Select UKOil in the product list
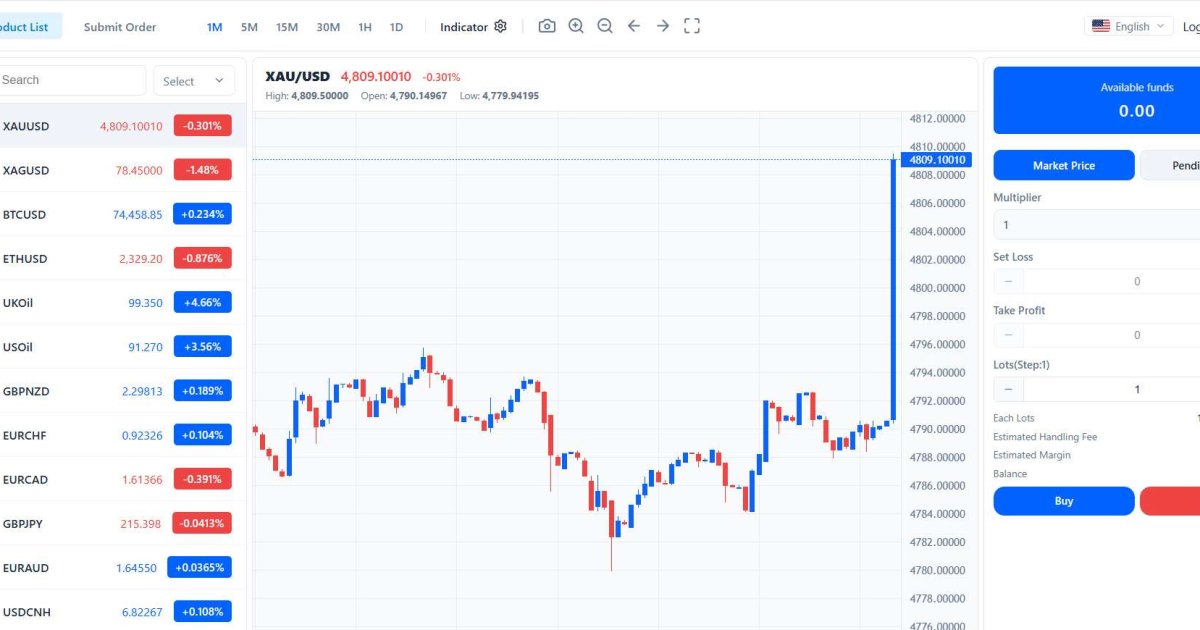 coord(122,302)
